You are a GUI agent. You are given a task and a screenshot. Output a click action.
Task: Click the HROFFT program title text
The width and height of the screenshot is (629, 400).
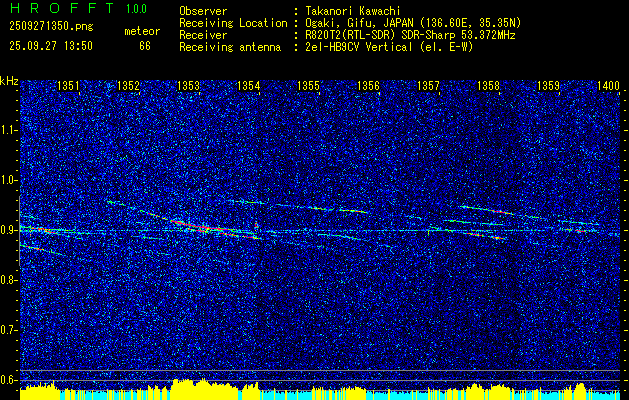[x=62, y=8]
